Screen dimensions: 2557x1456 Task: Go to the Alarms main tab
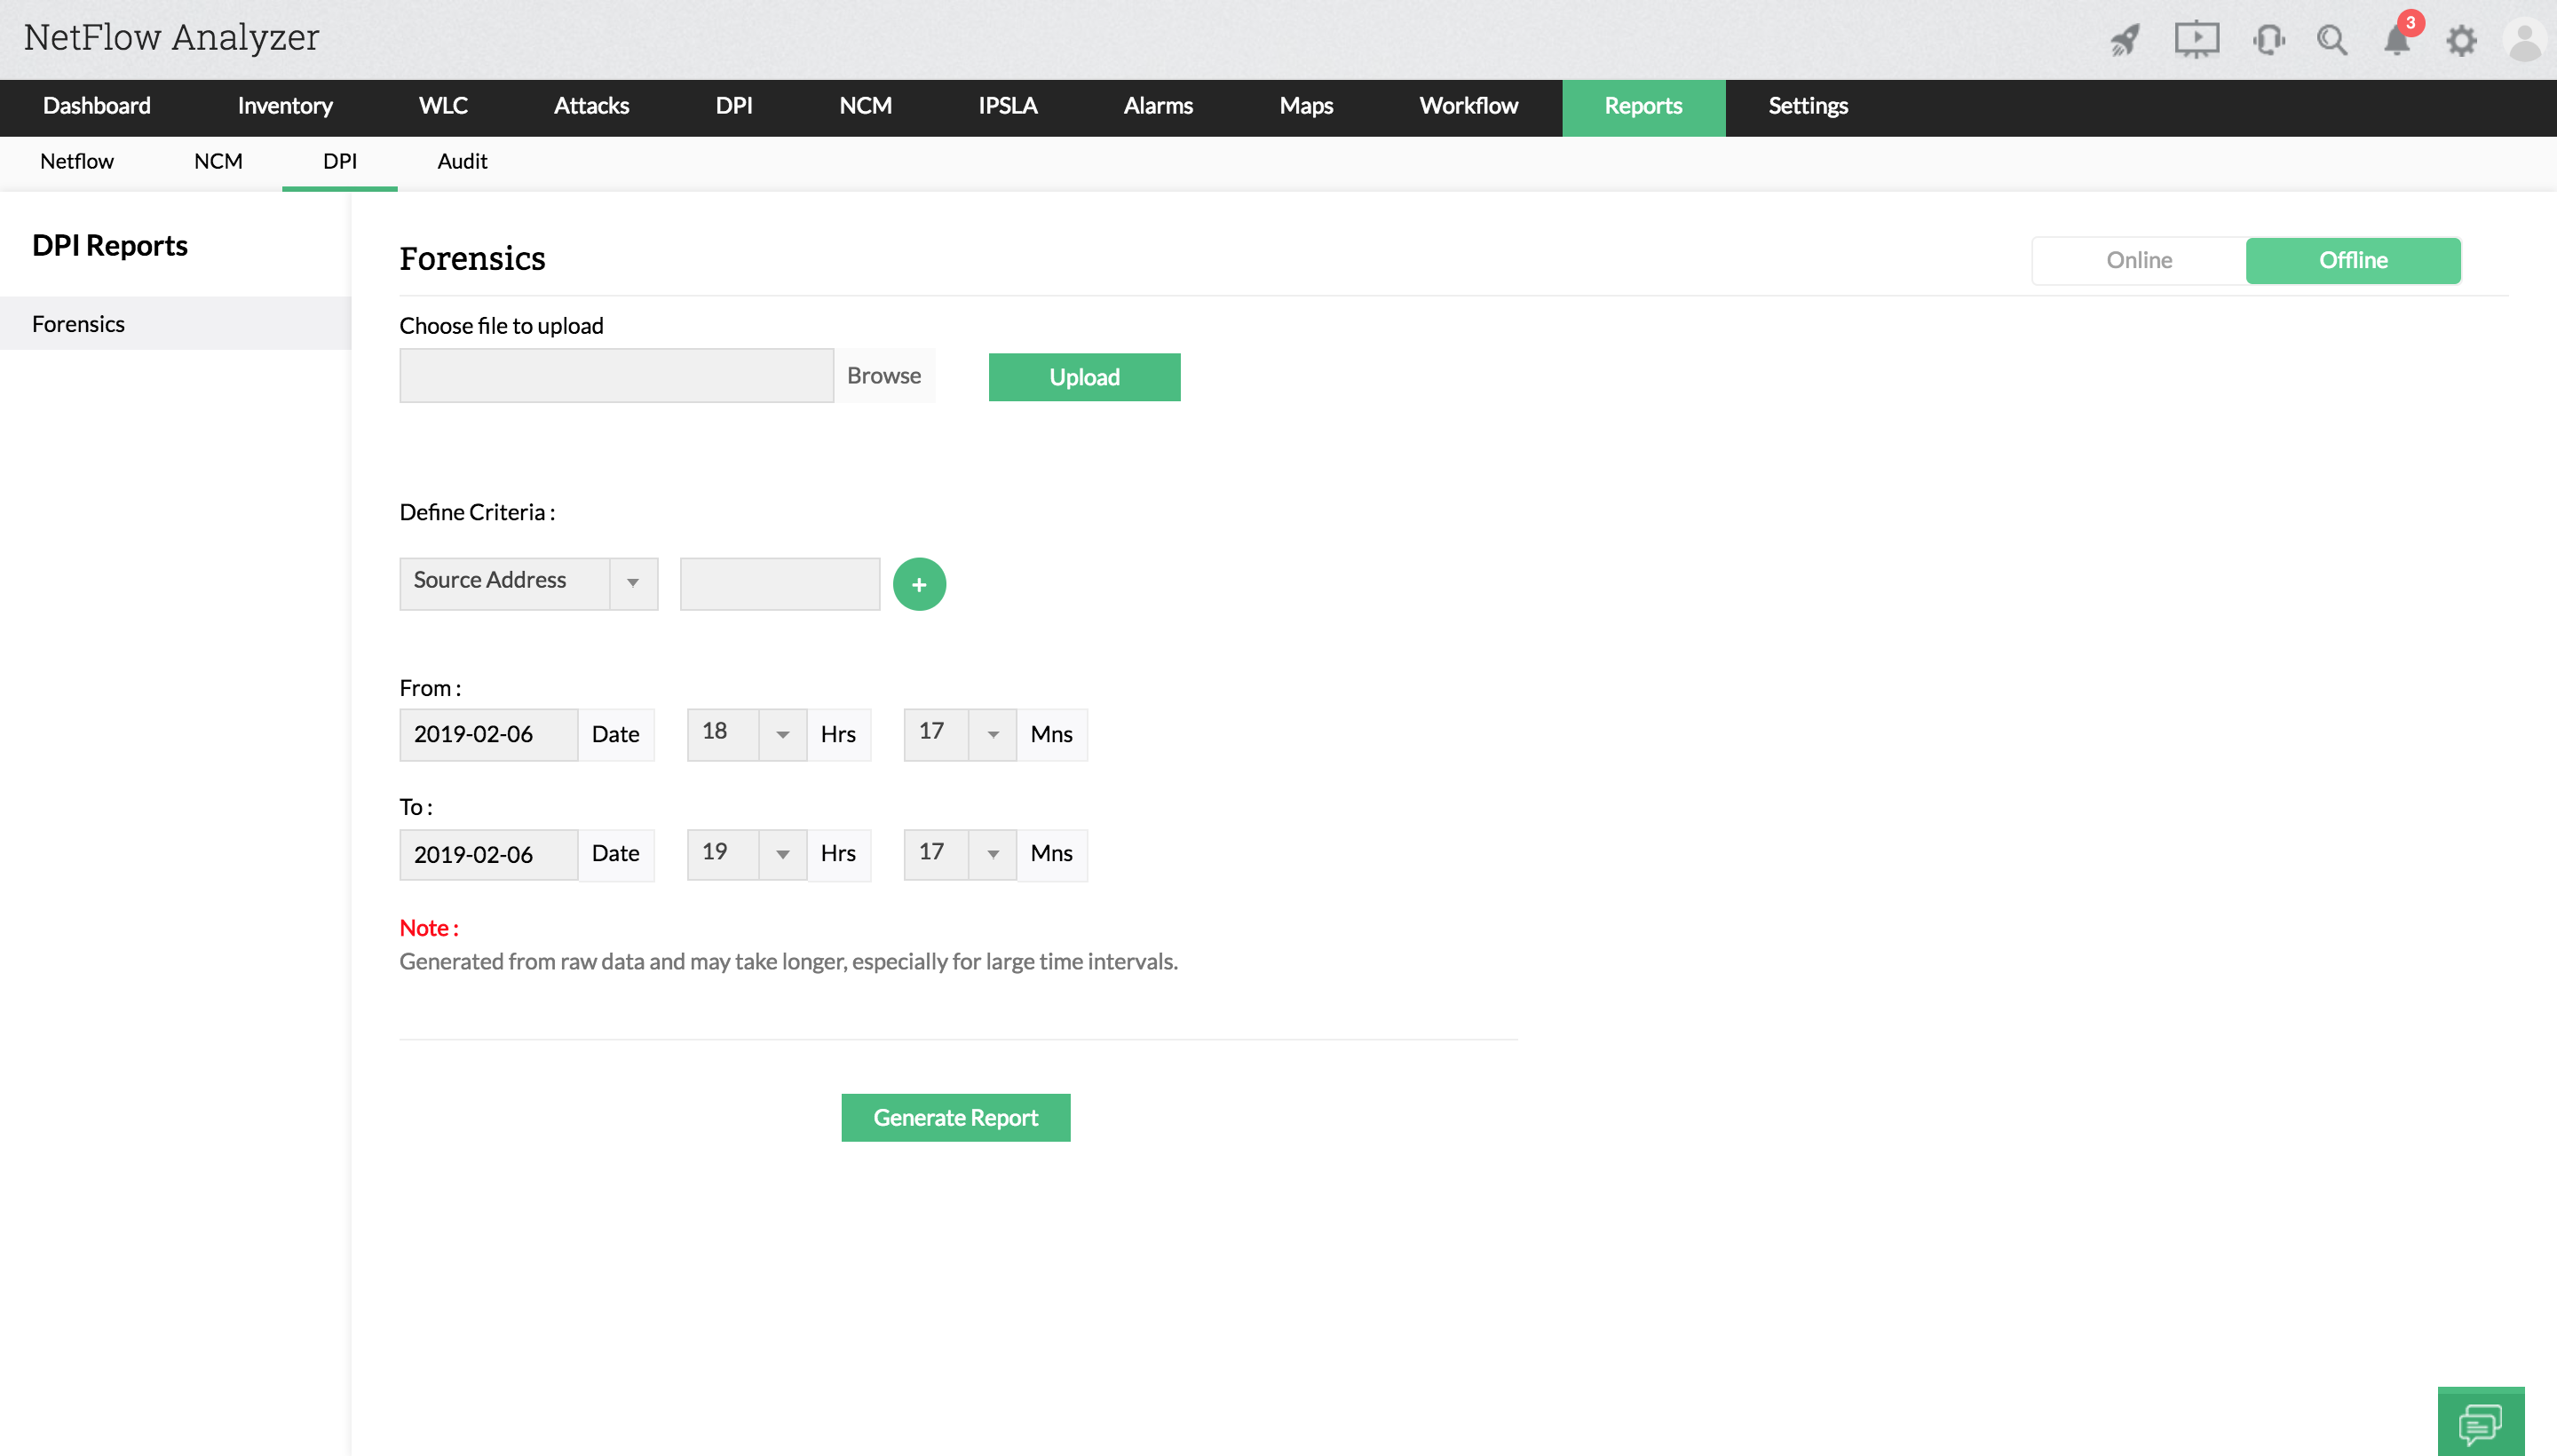click(1158, 106)
